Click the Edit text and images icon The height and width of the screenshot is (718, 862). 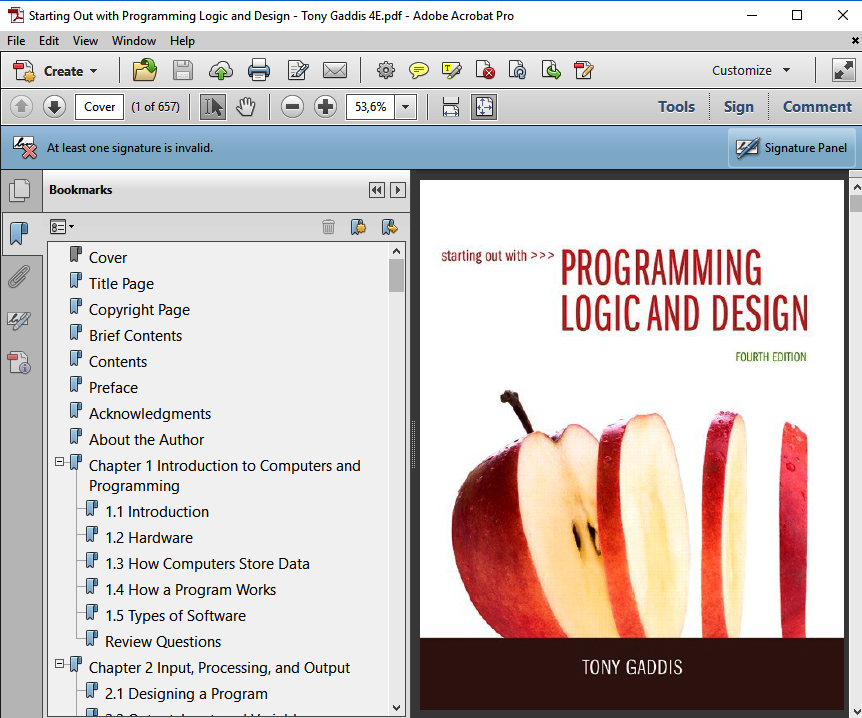297,70
